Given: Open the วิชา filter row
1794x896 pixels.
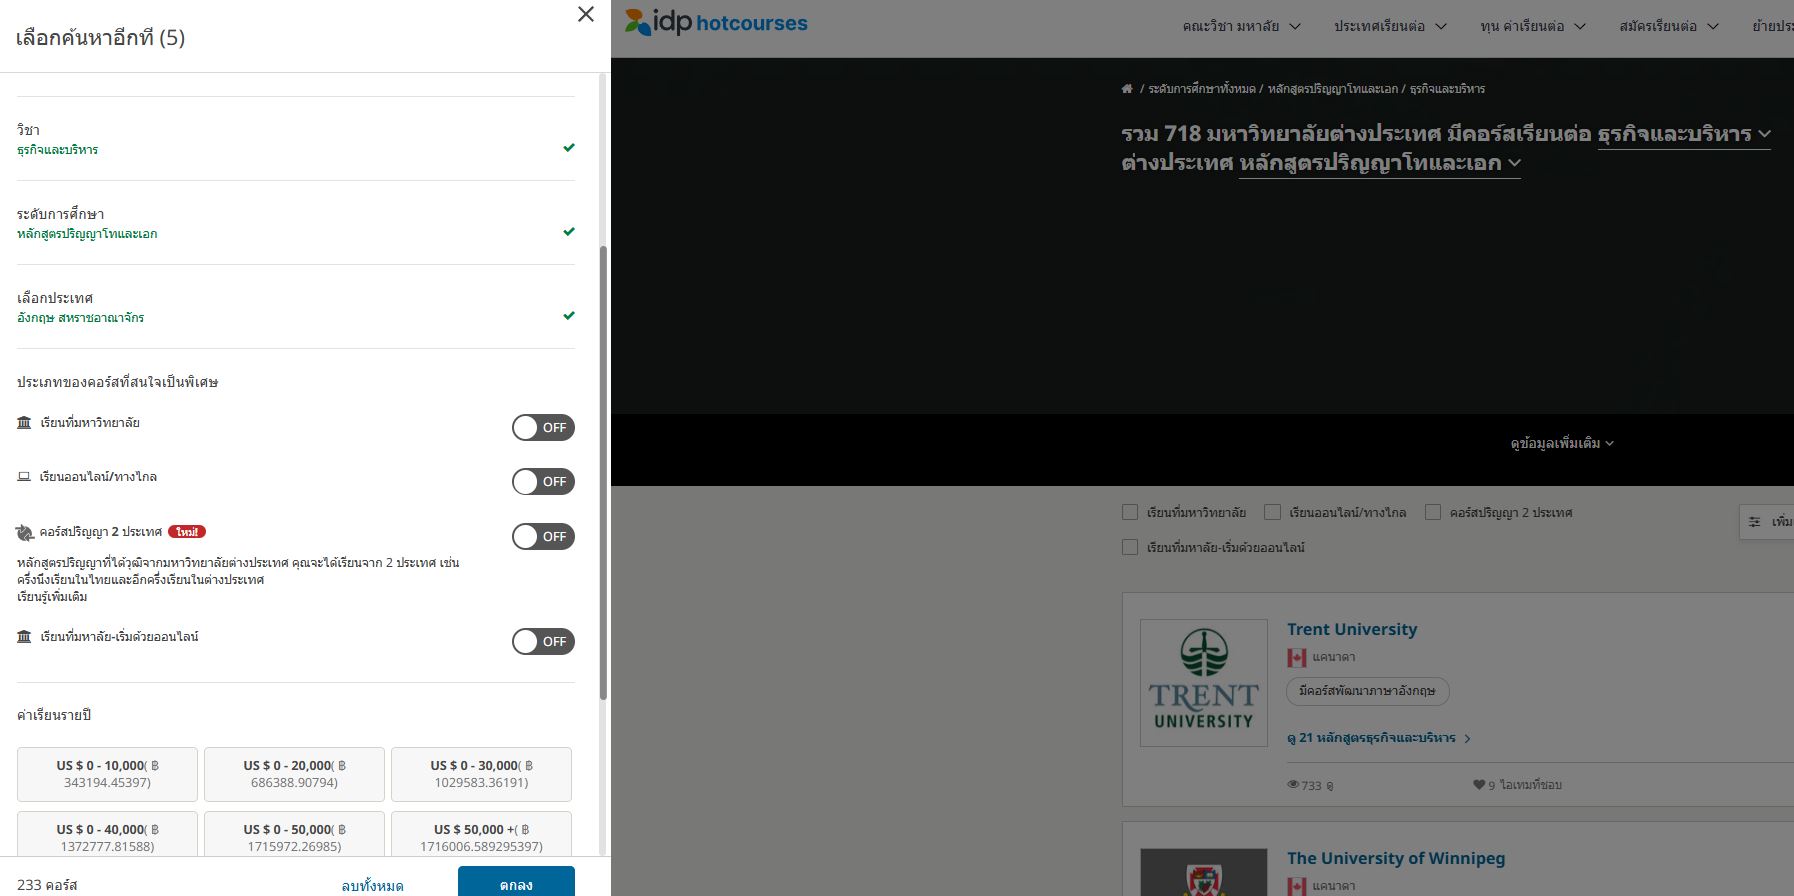Looking at the screenshot, I should click(x=296, y=139).
